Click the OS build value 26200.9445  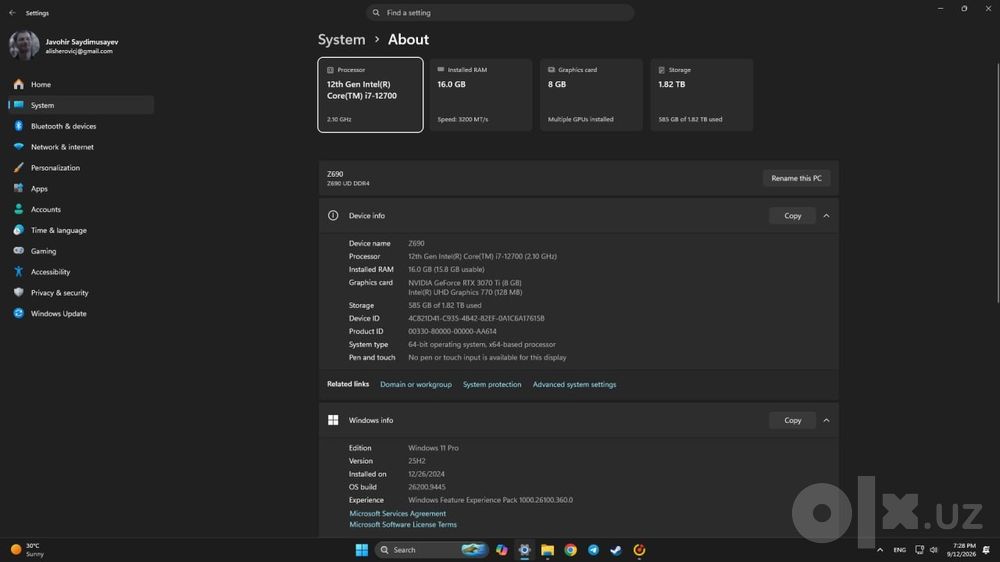click(427, 487)
